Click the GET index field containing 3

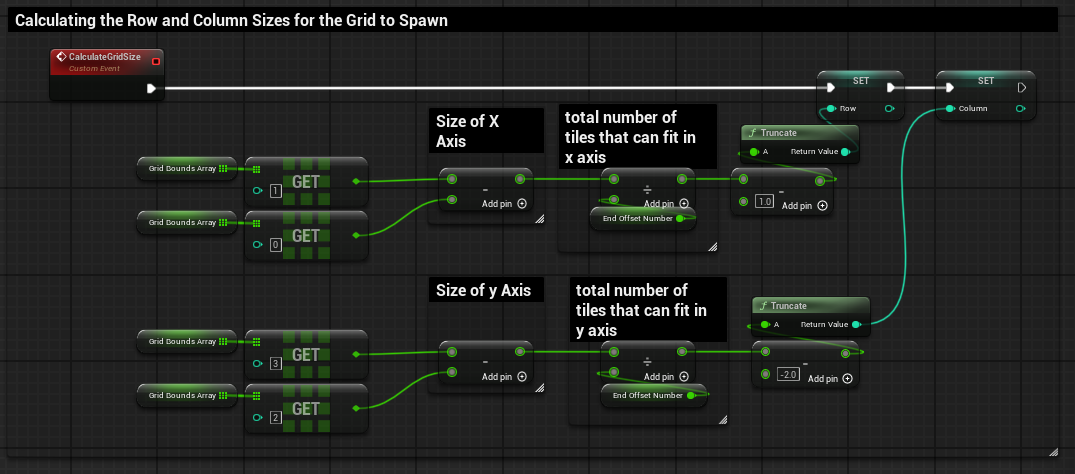274,363
